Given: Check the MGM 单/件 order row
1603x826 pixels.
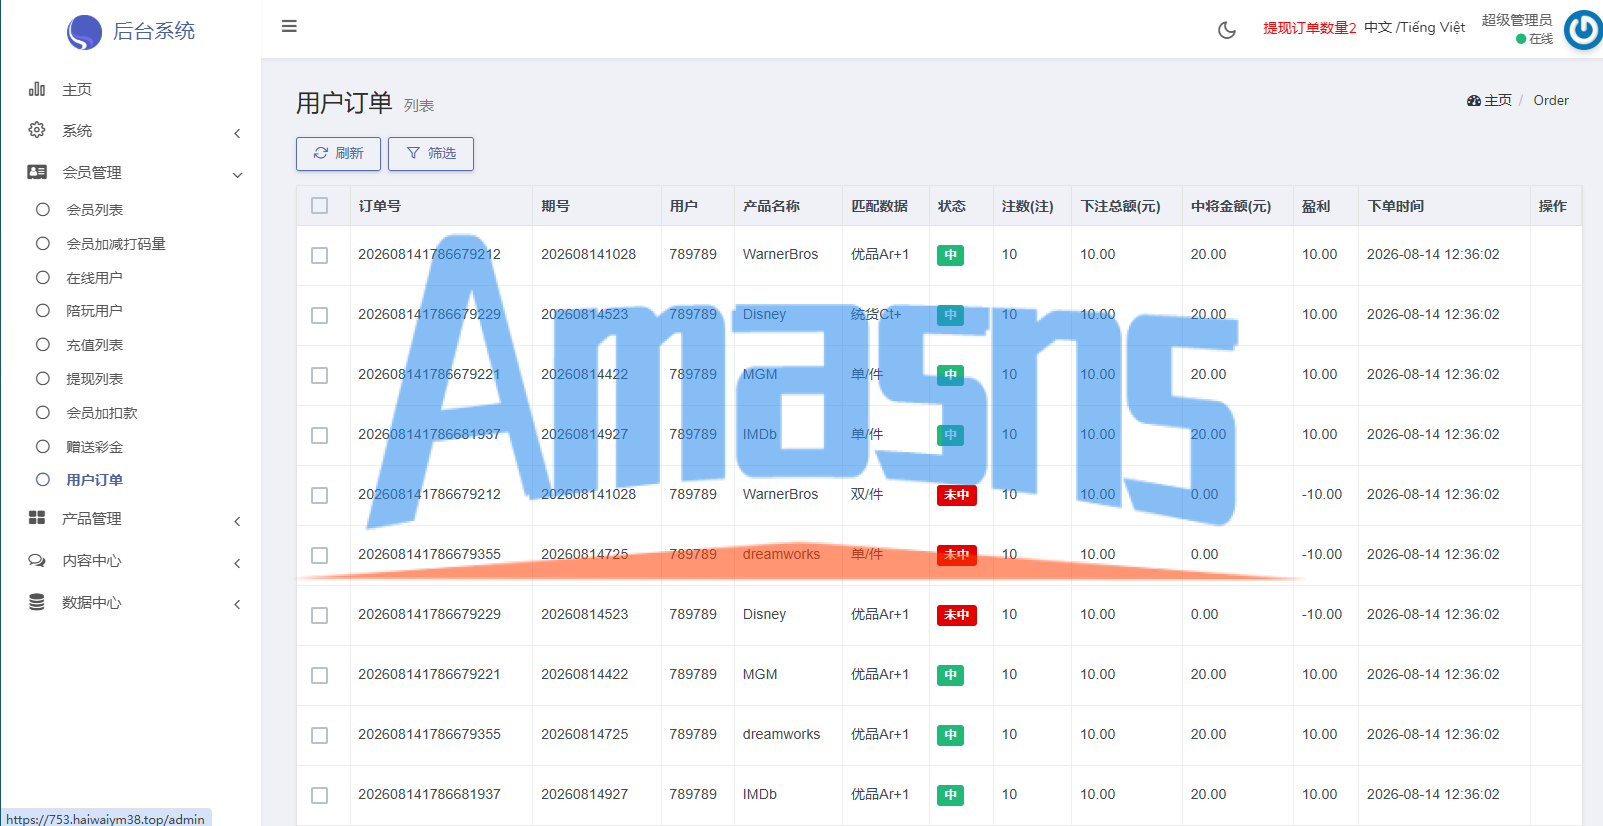Looking at the screenshot, I should click(320, 375).
